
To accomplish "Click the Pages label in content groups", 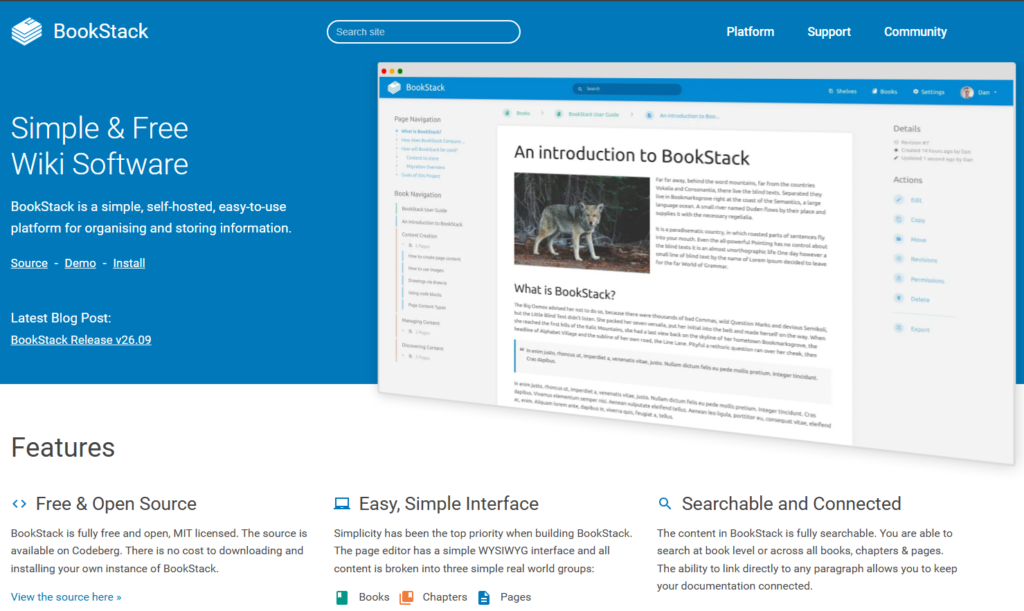I will tap(515, 597).
